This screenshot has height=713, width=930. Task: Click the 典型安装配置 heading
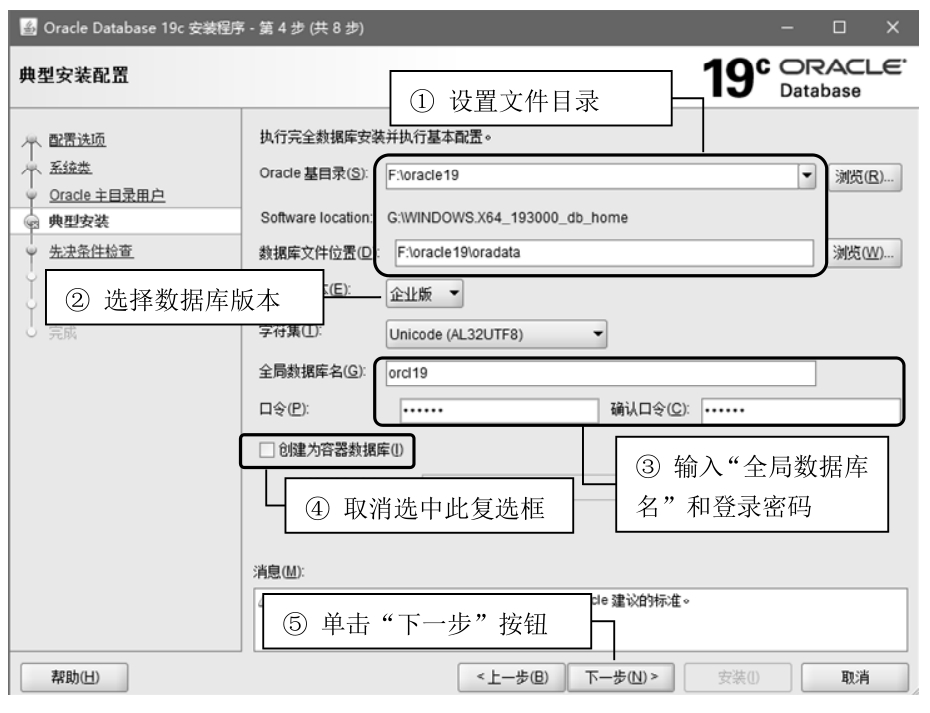[x=74, y=75]
